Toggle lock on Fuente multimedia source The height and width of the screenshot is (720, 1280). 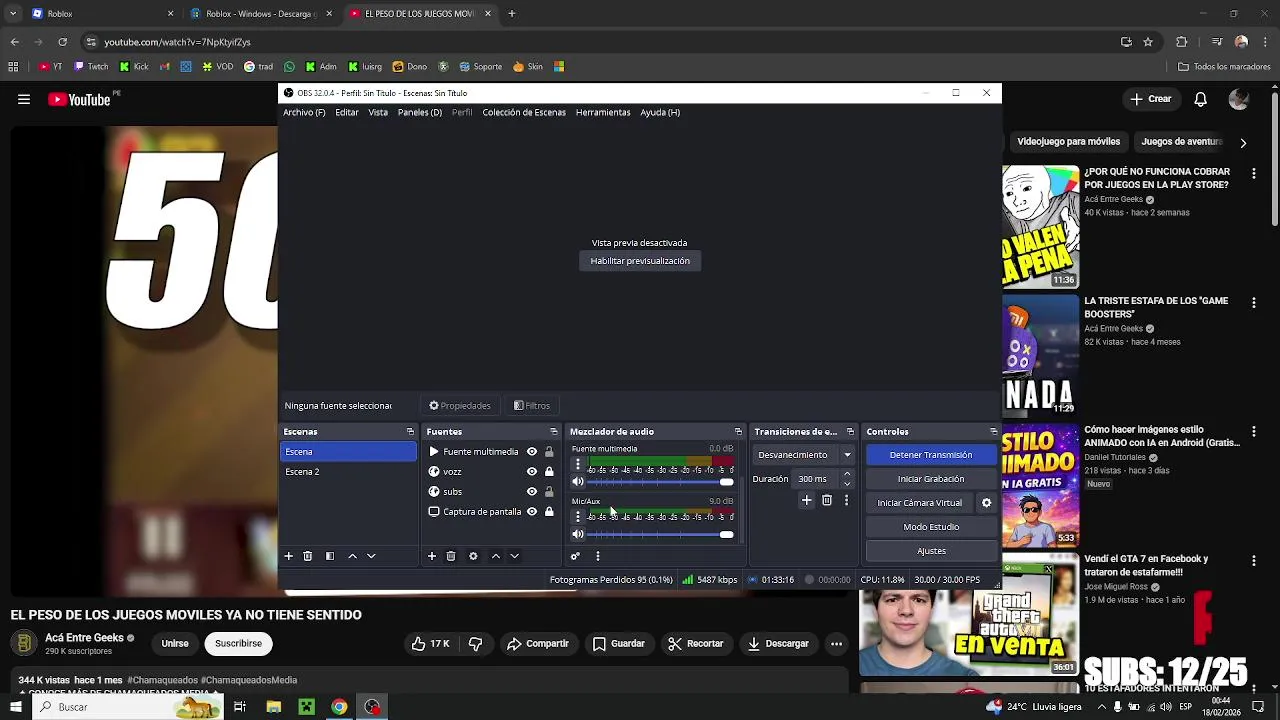coord(549,452)
